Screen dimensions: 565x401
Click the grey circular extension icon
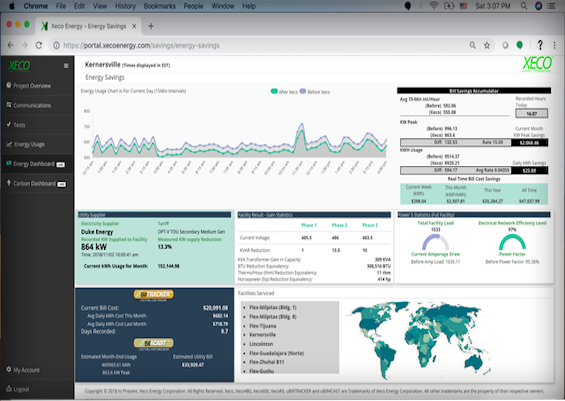505,45
